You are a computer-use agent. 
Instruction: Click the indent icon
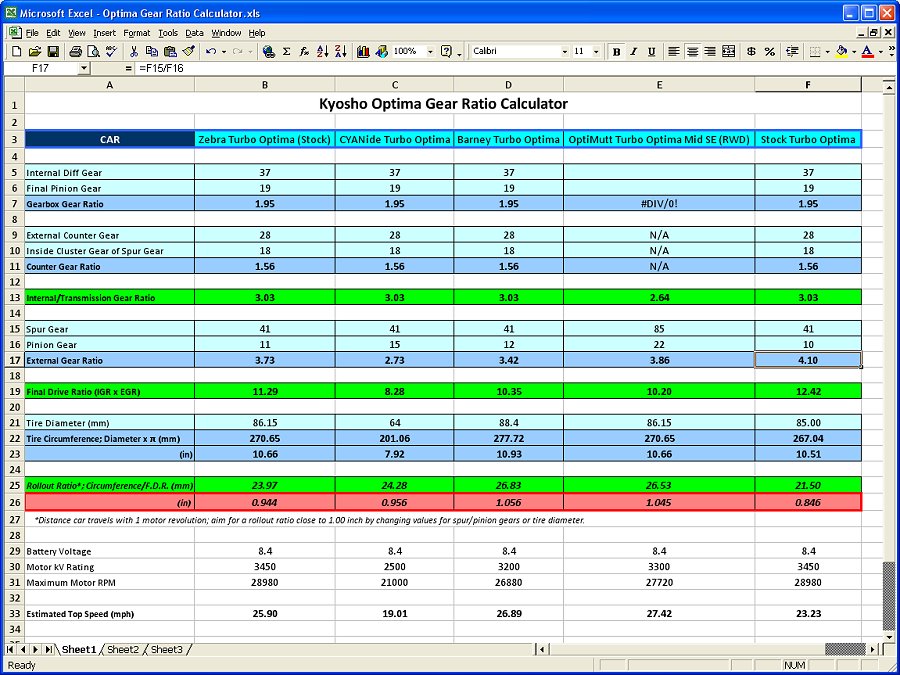[793, 52]
